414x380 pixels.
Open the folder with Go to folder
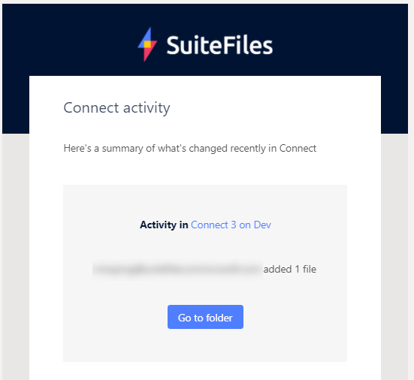[205, 317]
